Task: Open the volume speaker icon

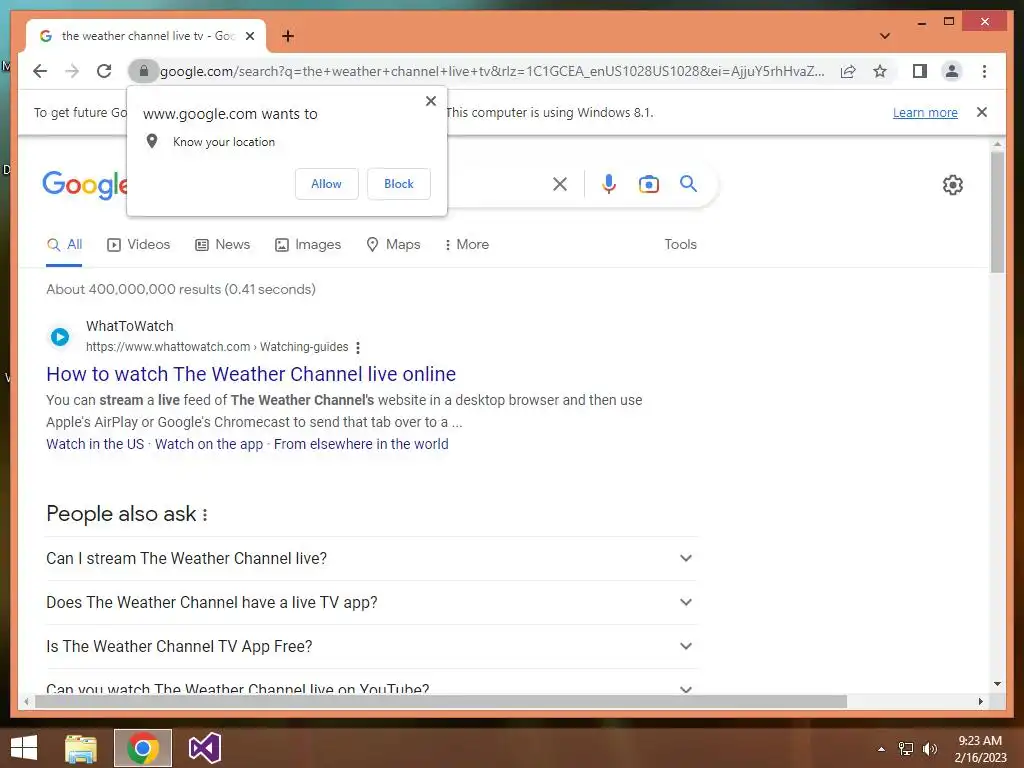Action: (x=930, y=749)
